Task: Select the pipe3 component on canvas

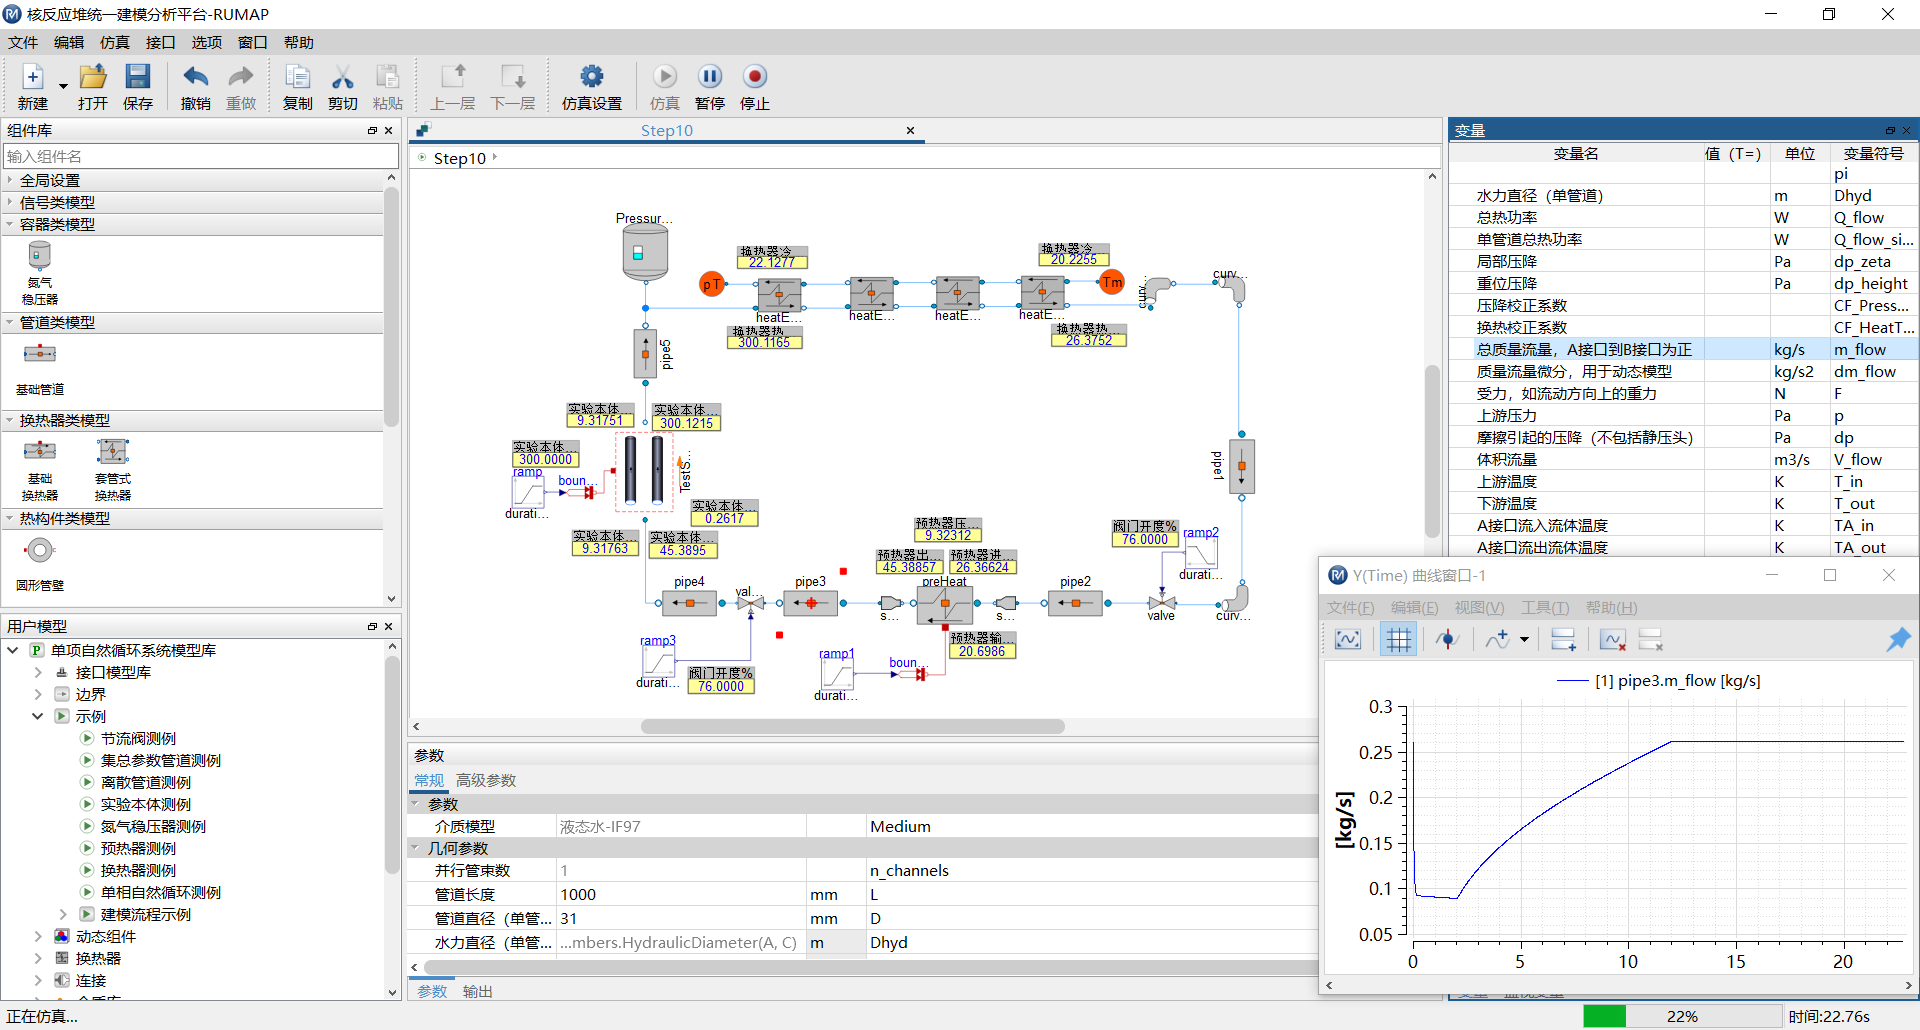Action: 811,603
